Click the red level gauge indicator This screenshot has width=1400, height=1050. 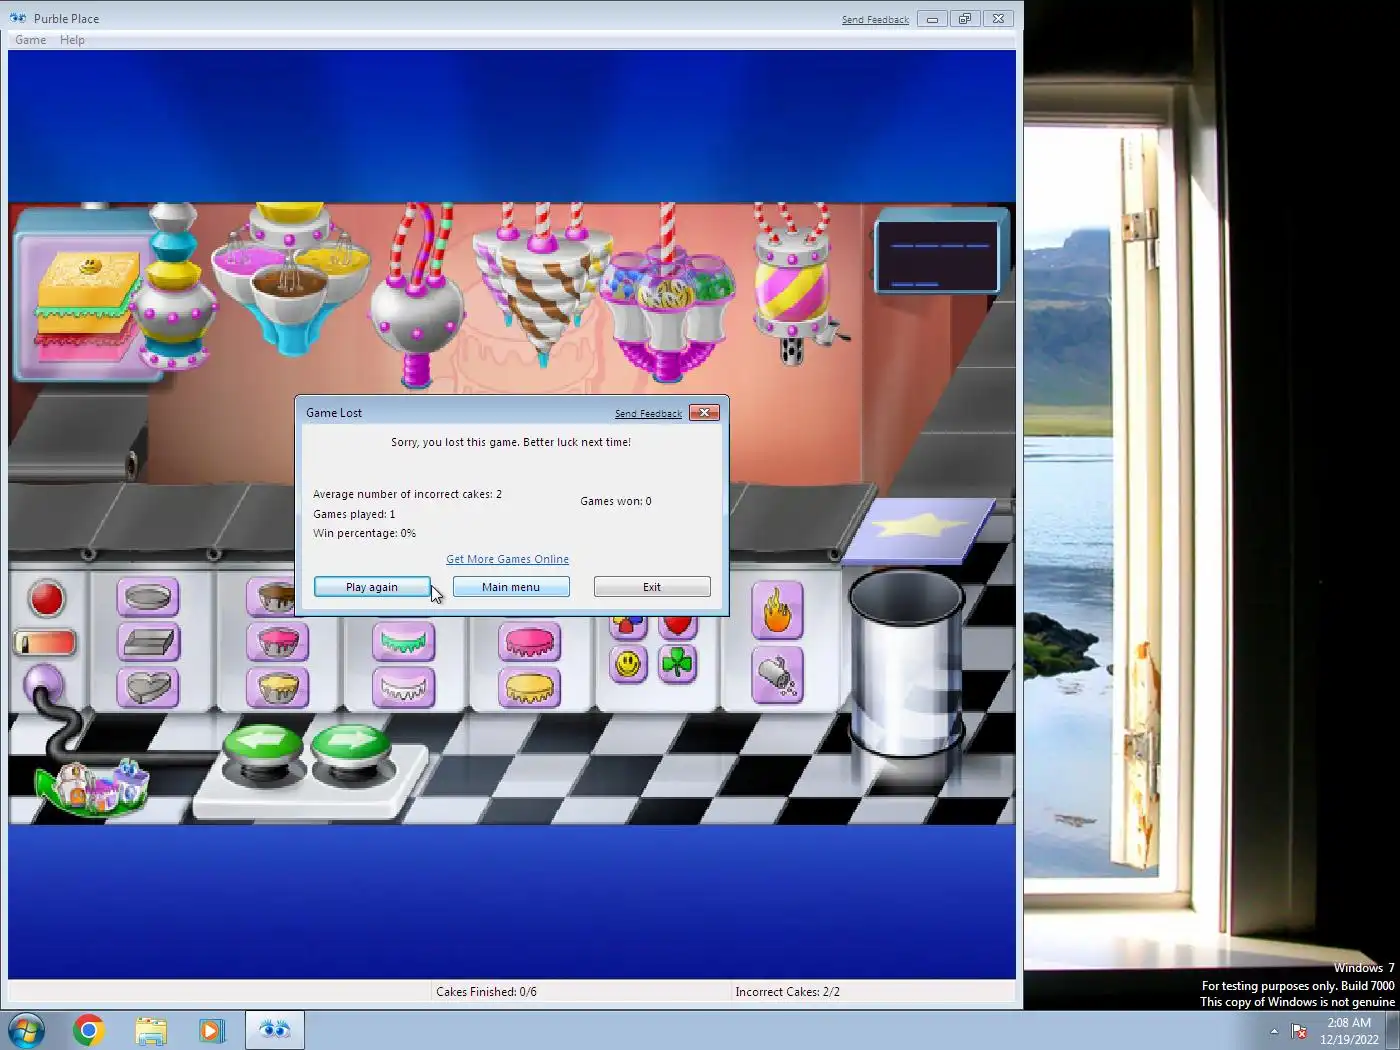[x=45, y=643]
